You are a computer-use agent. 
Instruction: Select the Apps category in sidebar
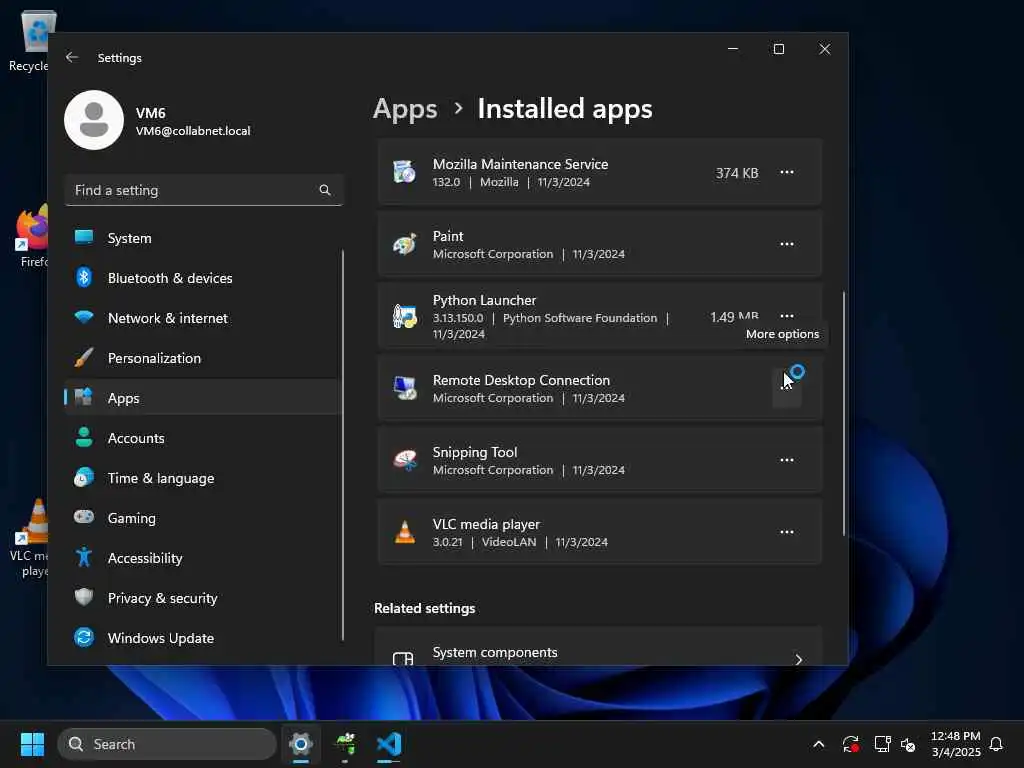point(203,398)
